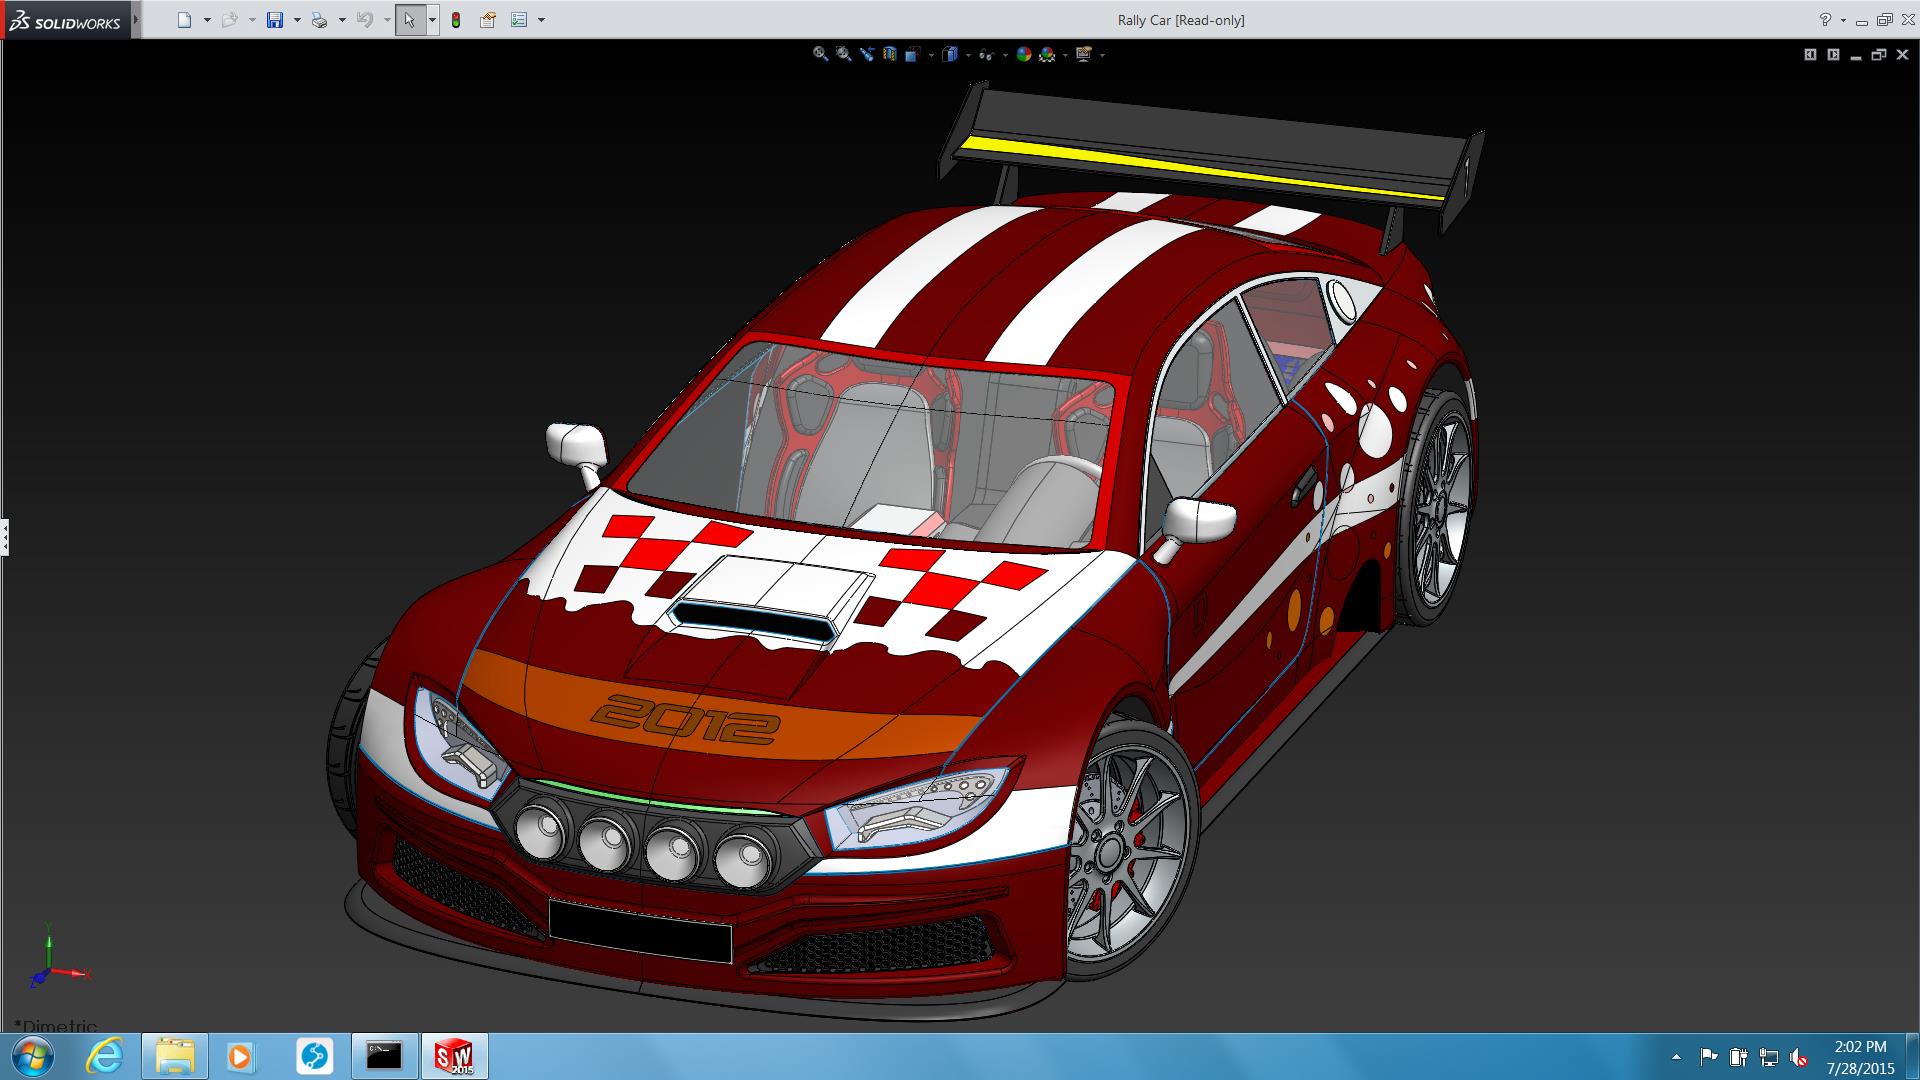Click the Options checklist button
Viewport: 1920px width, 1080px height.
click(518, 20)
